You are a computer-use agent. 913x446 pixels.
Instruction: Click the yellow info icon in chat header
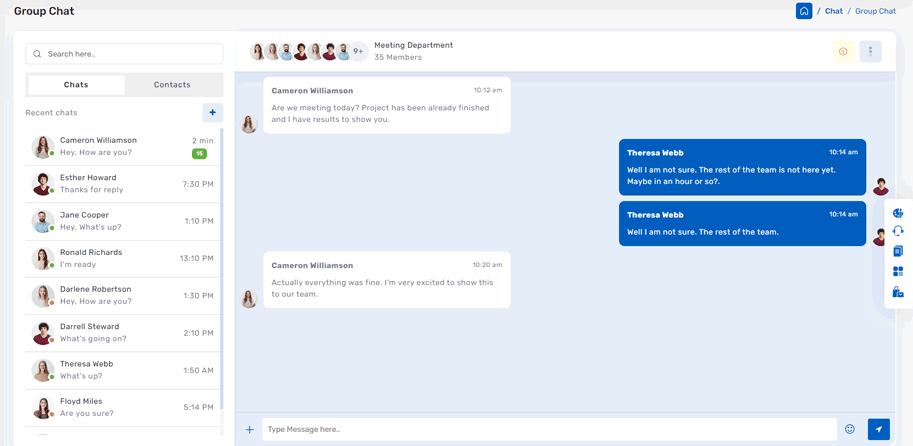pyautogui.click(x=843, y=52)
